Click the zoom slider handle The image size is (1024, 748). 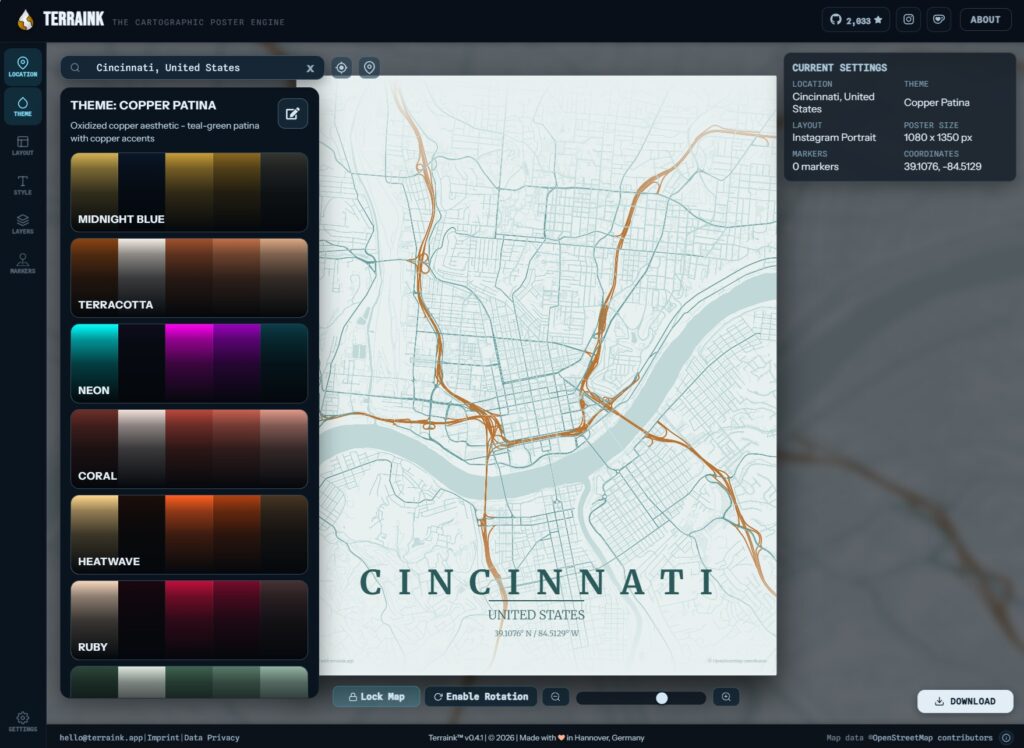pyautogui.click(x=661, y=698)
